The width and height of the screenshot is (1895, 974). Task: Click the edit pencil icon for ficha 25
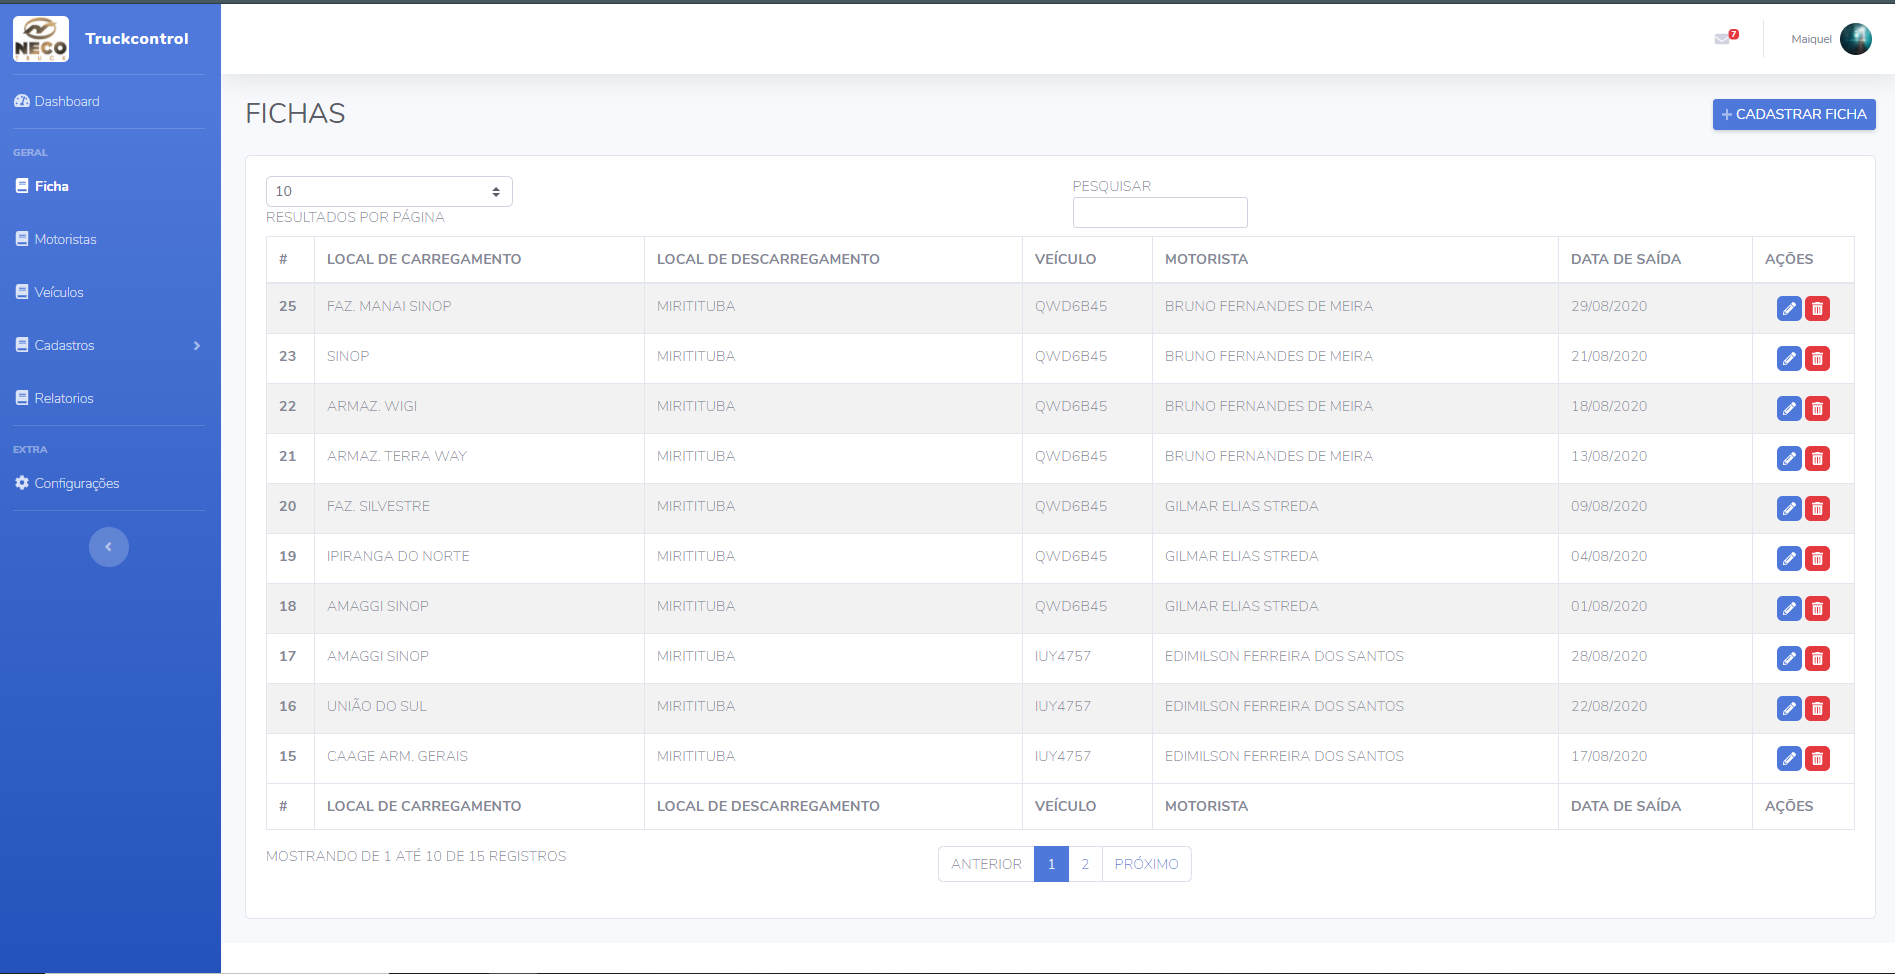(1788, 309)
